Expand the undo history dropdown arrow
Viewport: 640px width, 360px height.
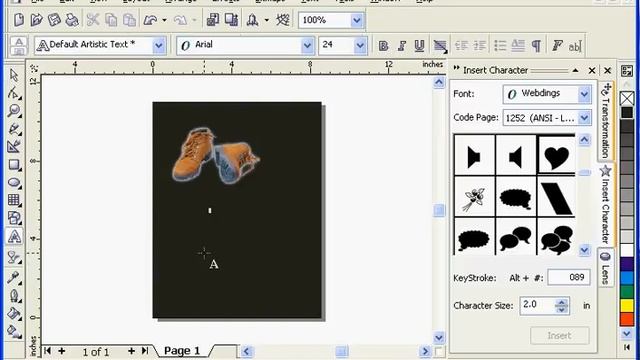pos(164,20)
